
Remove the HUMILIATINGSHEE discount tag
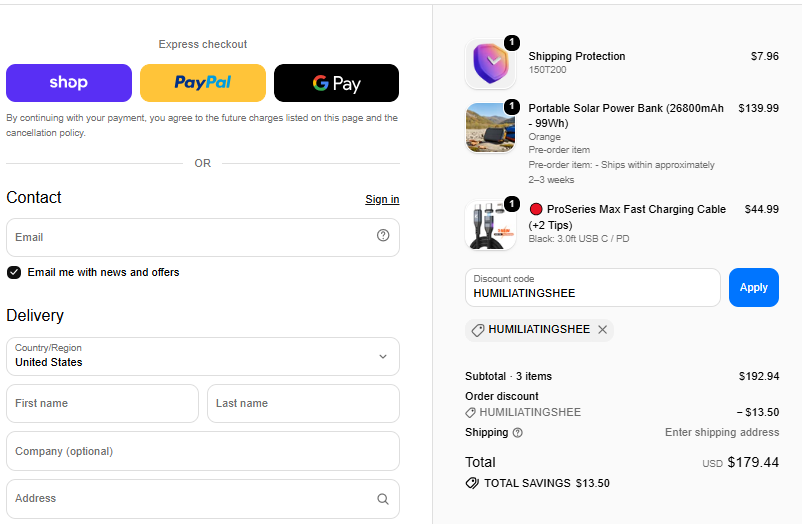coord(603,330)
